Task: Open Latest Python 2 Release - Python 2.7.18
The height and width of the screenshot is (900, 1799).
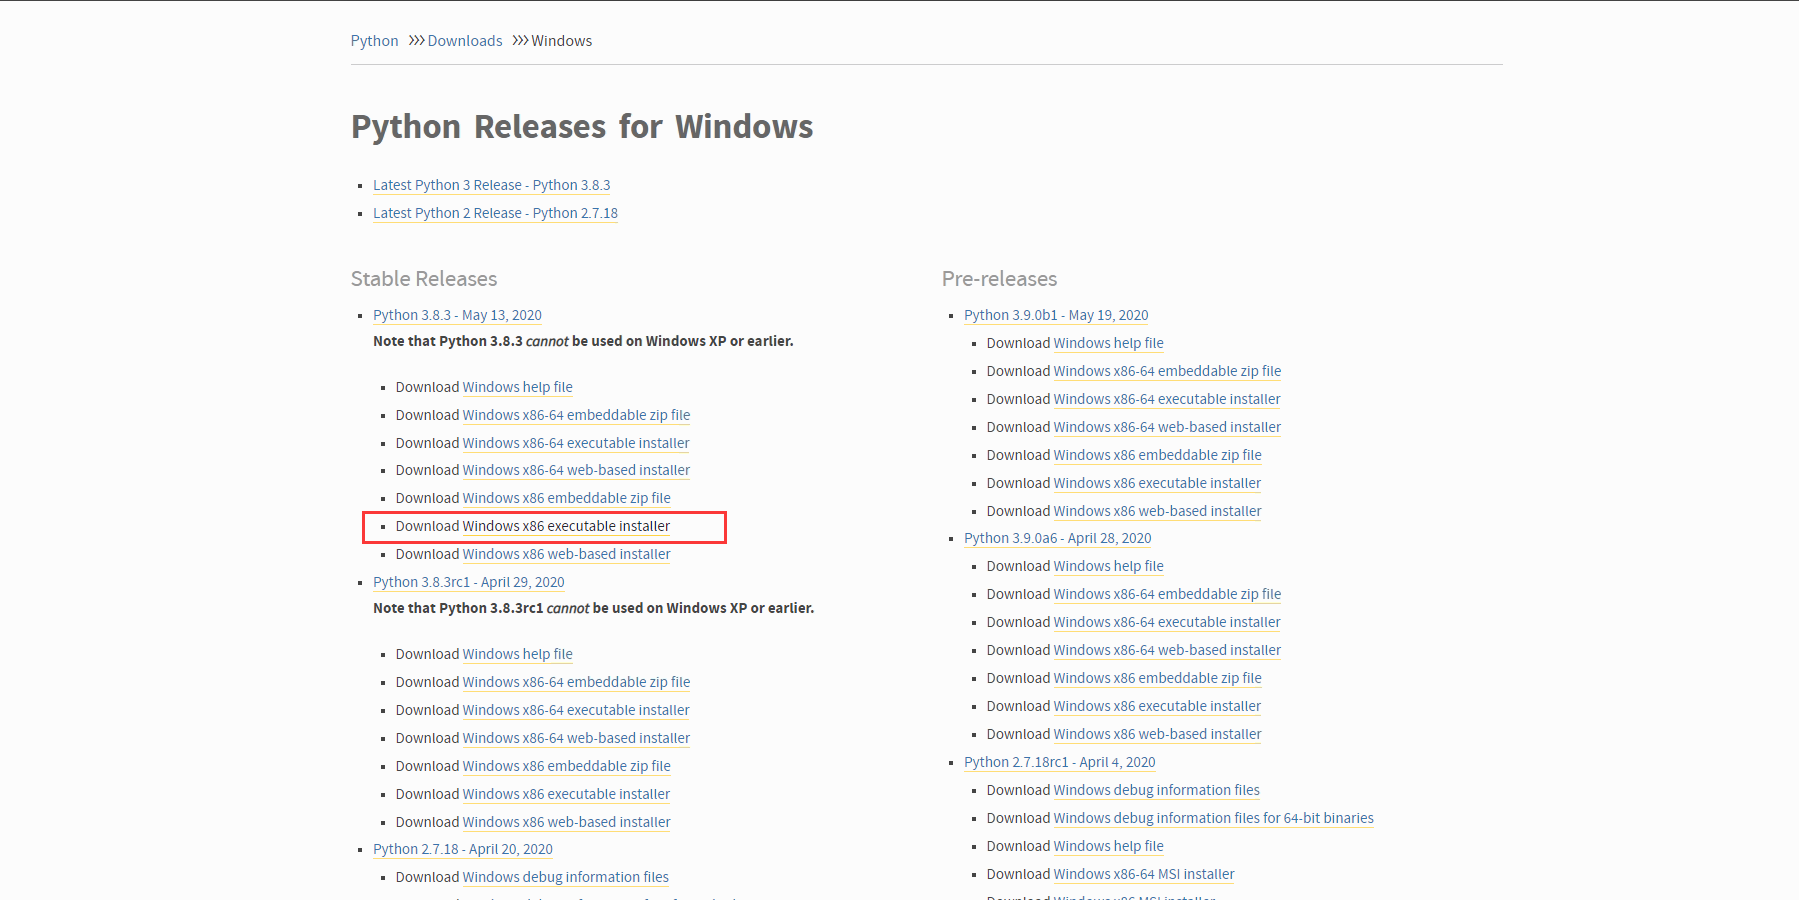Action: tap(495, 213)
